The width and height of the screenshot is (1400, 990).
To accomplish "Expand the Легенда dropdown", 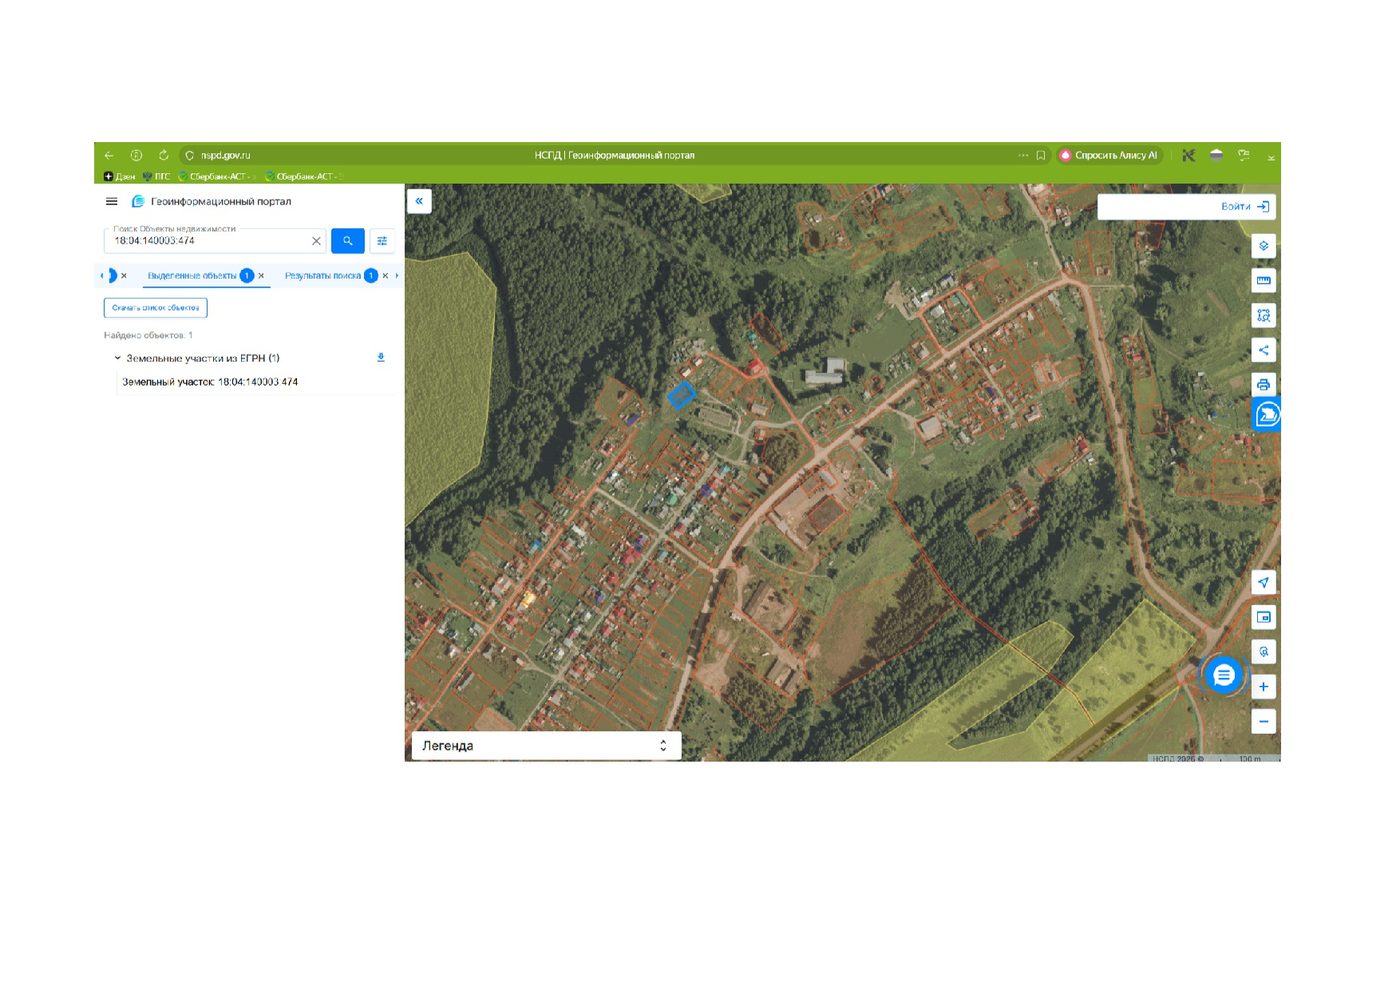I will coord(546,746).
